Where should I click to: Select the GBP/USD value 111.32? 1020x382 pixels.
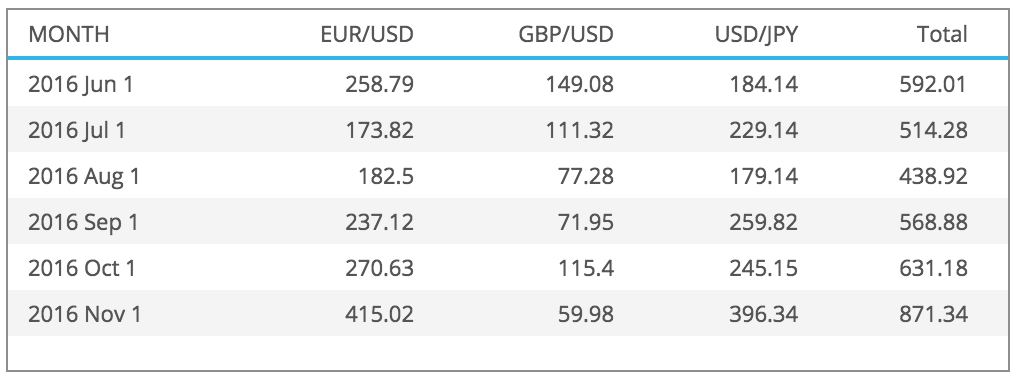coord(580,130)
